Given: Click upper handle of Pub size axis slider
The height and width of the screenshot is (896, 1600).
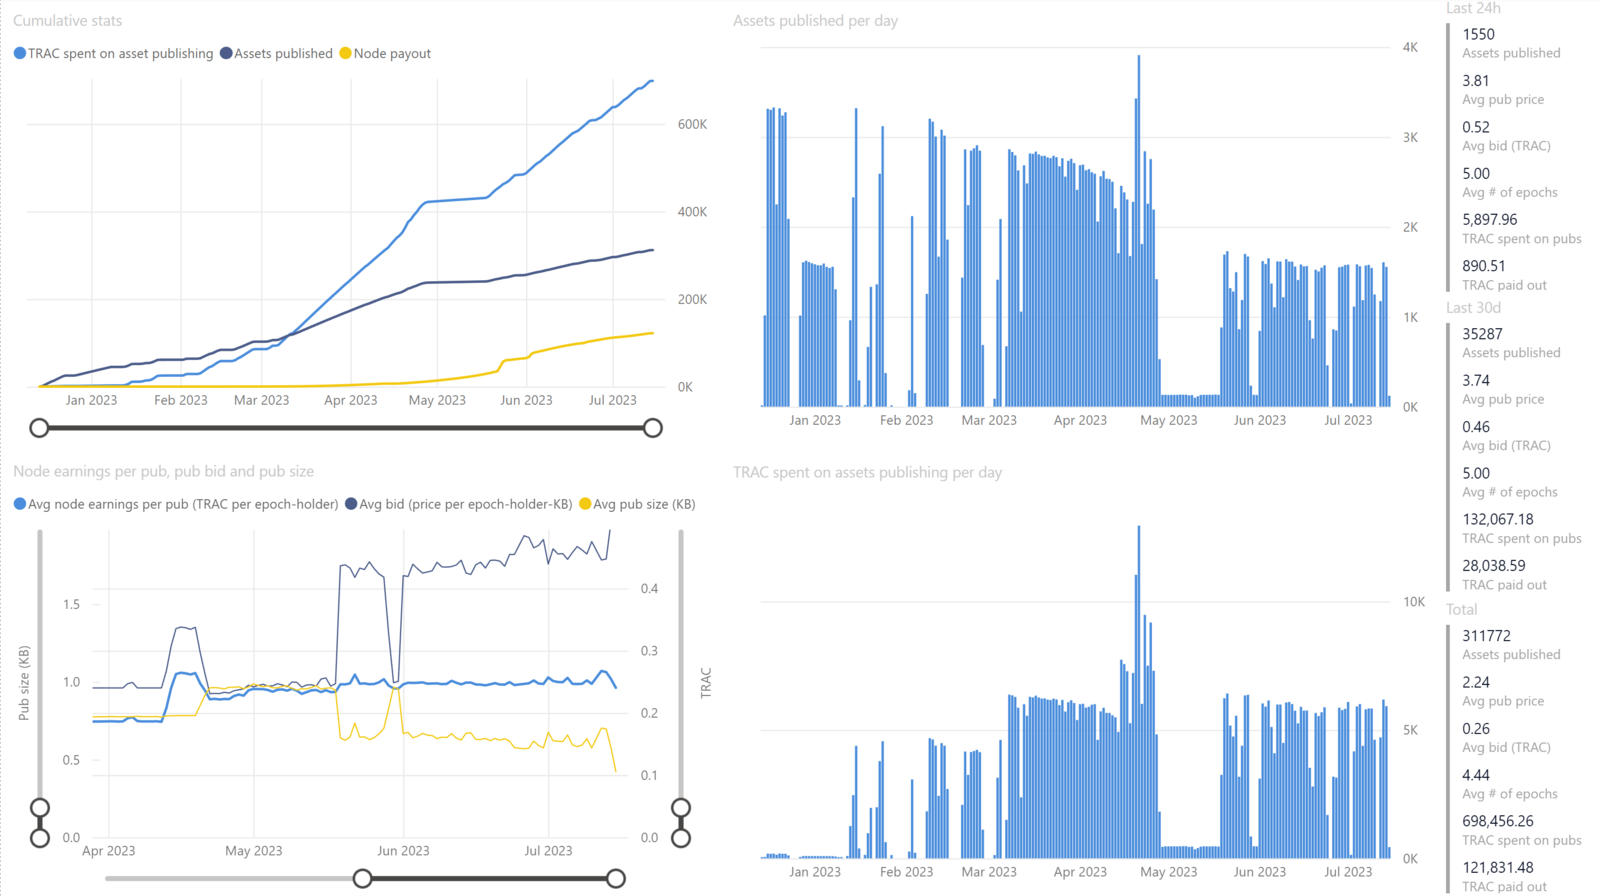Looking at the screenshot, I should pos(40,808).
